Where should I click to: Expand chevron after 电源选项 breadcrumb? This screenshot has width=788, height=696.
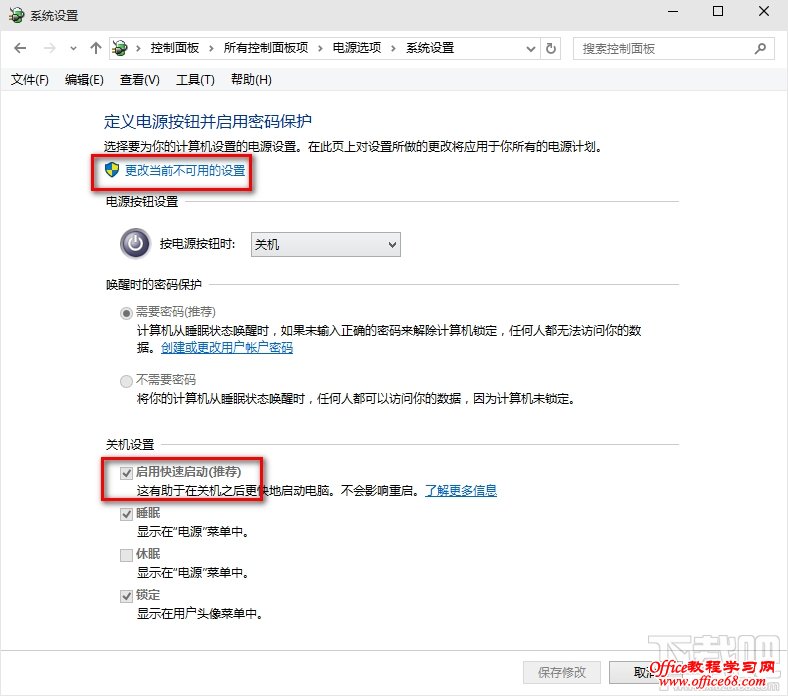pyautogui.click(x=393, y=48)
